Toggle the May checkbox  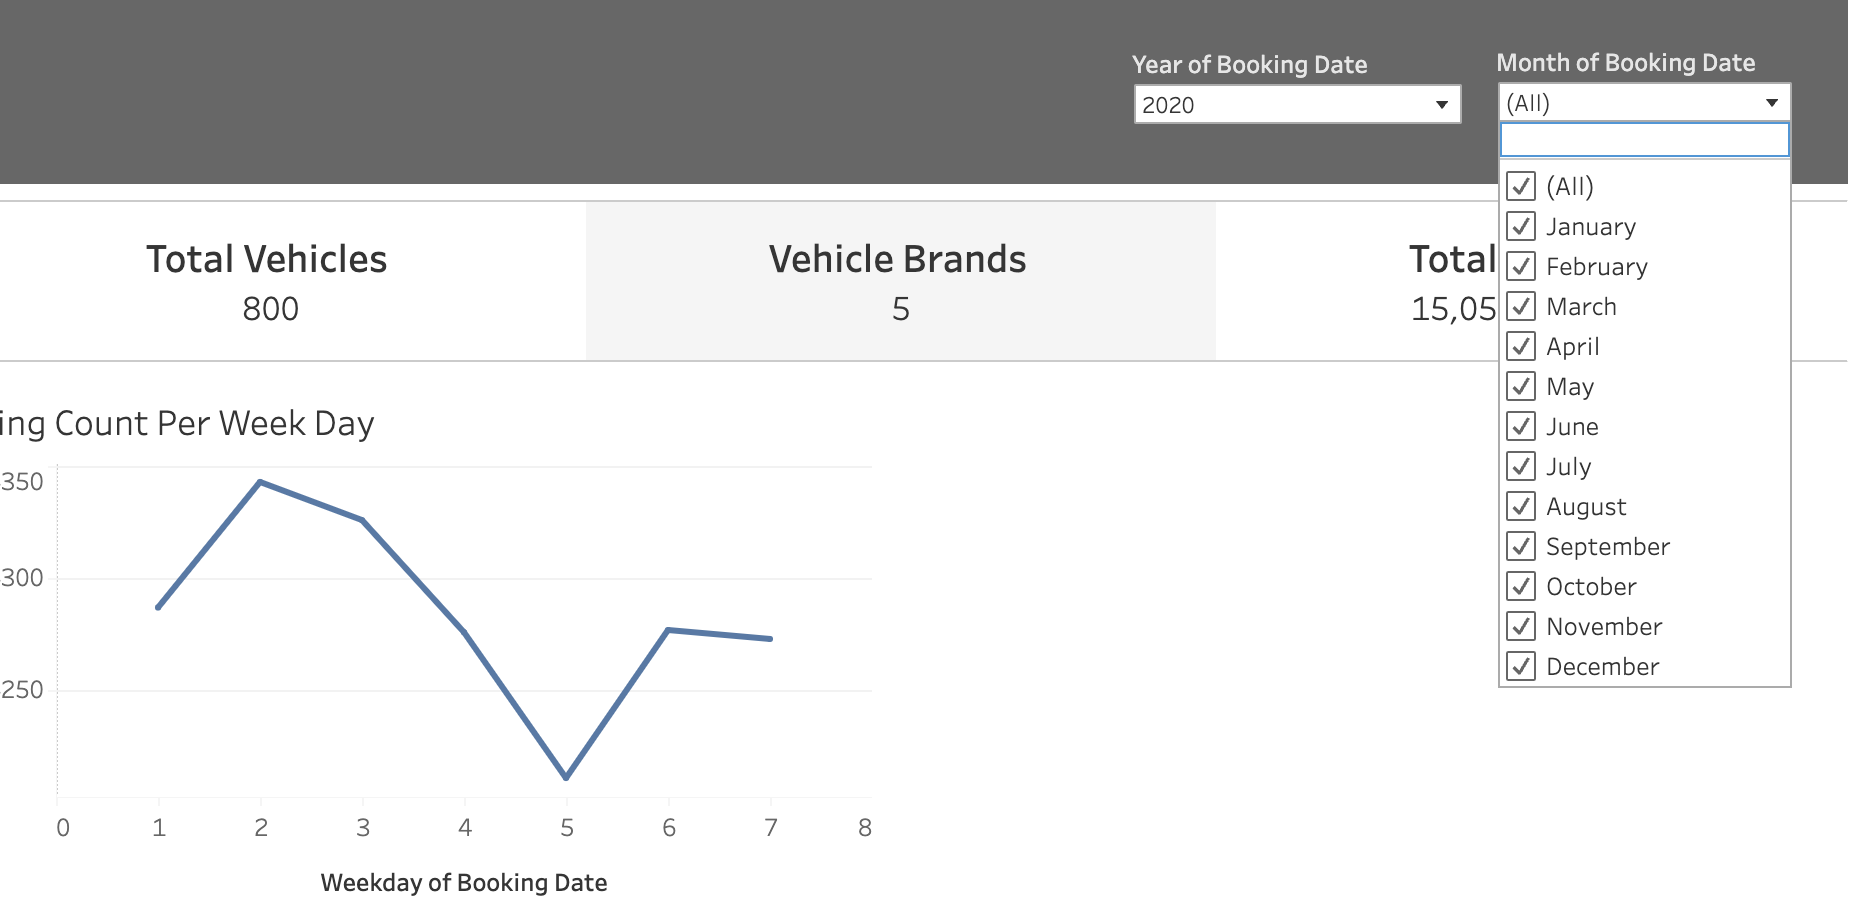[x=1521, y=386]
